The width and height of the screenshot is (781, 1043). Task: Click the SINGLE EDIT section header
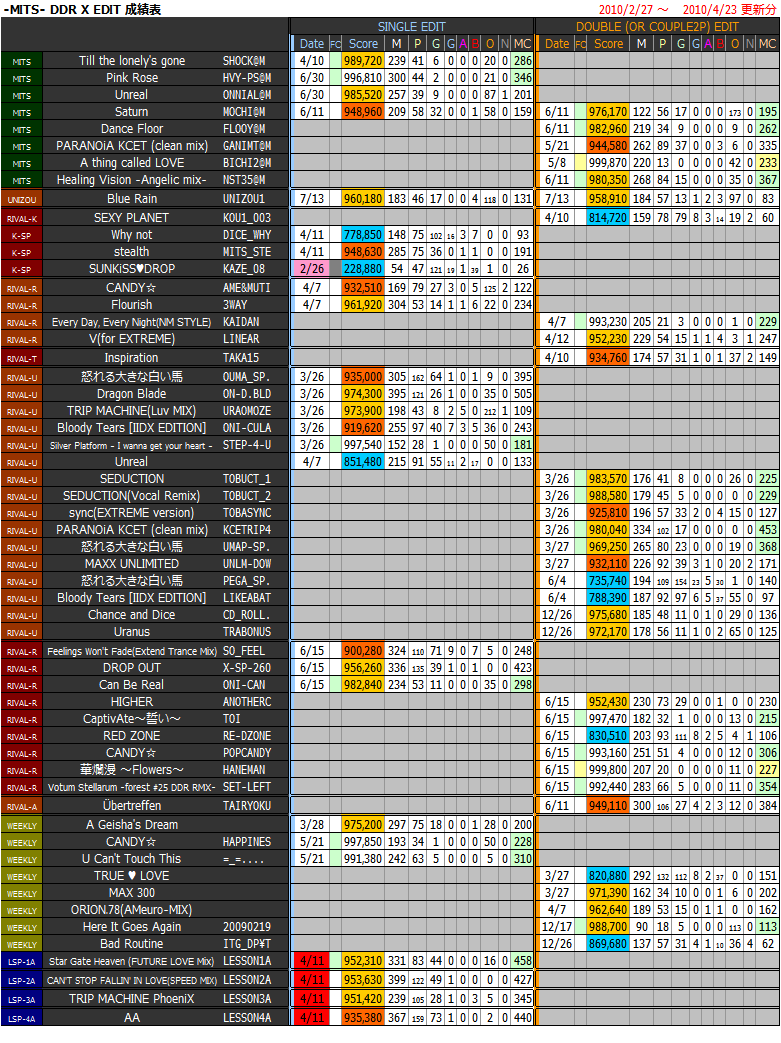411,27
